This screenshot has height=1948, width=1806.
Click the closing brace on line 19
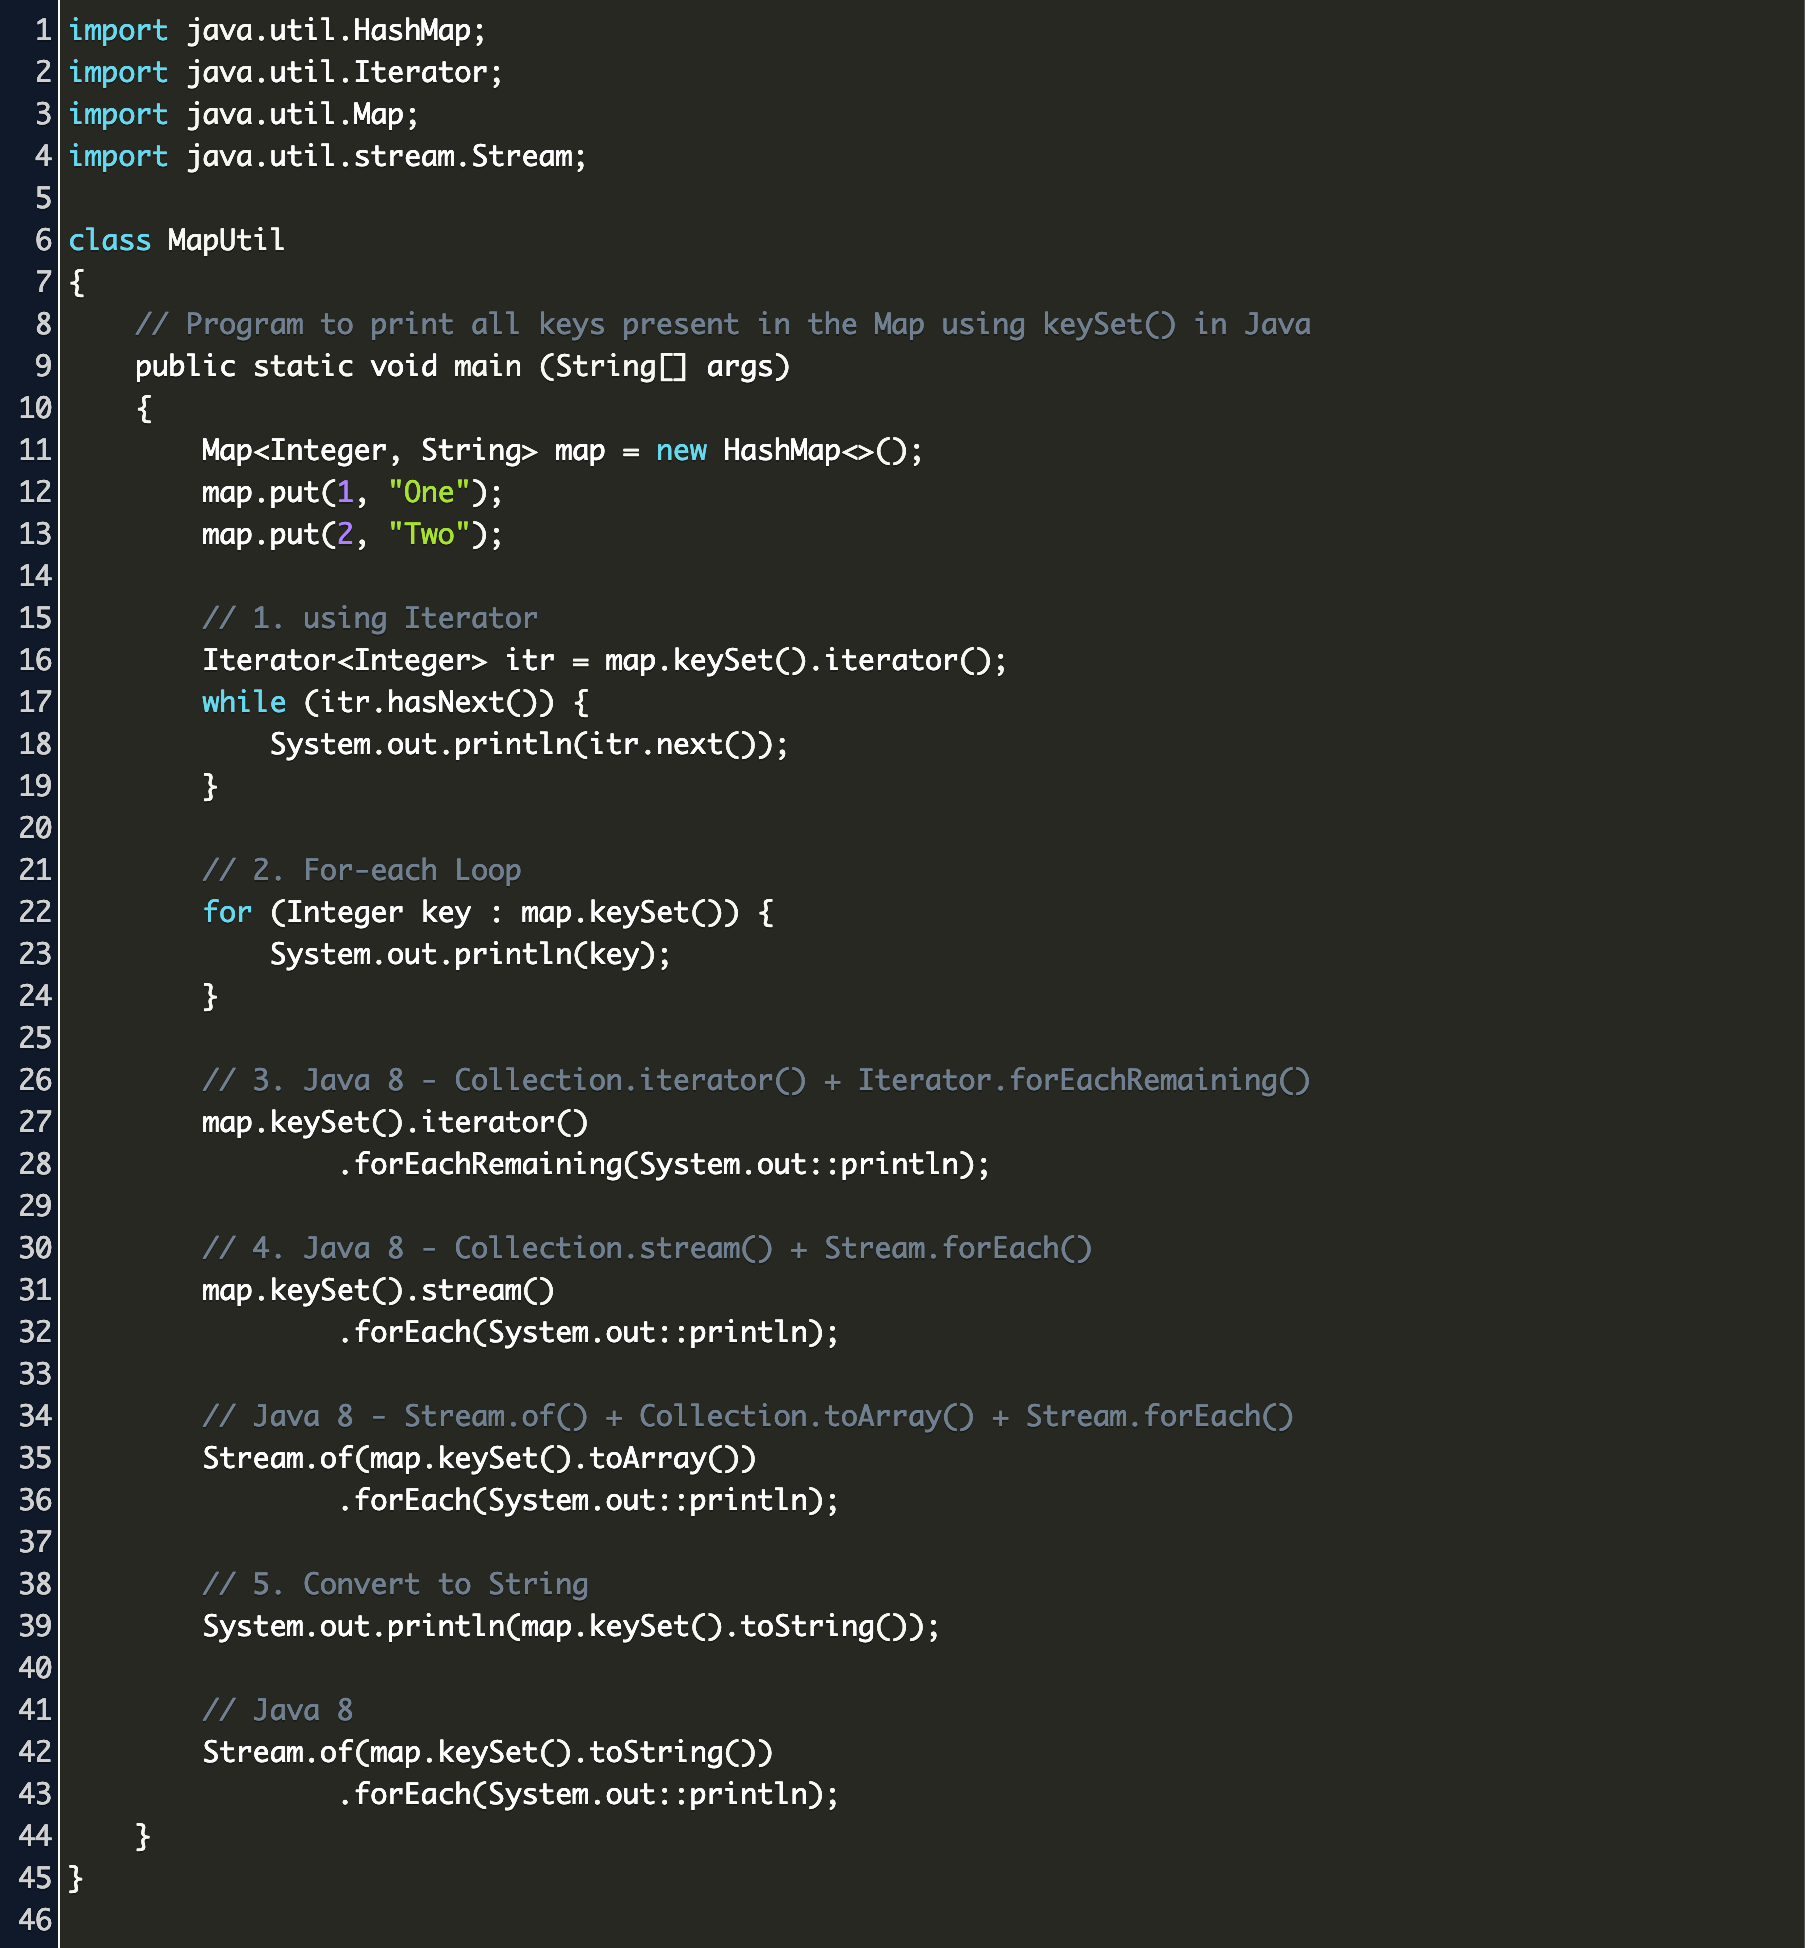click(210, 786)
